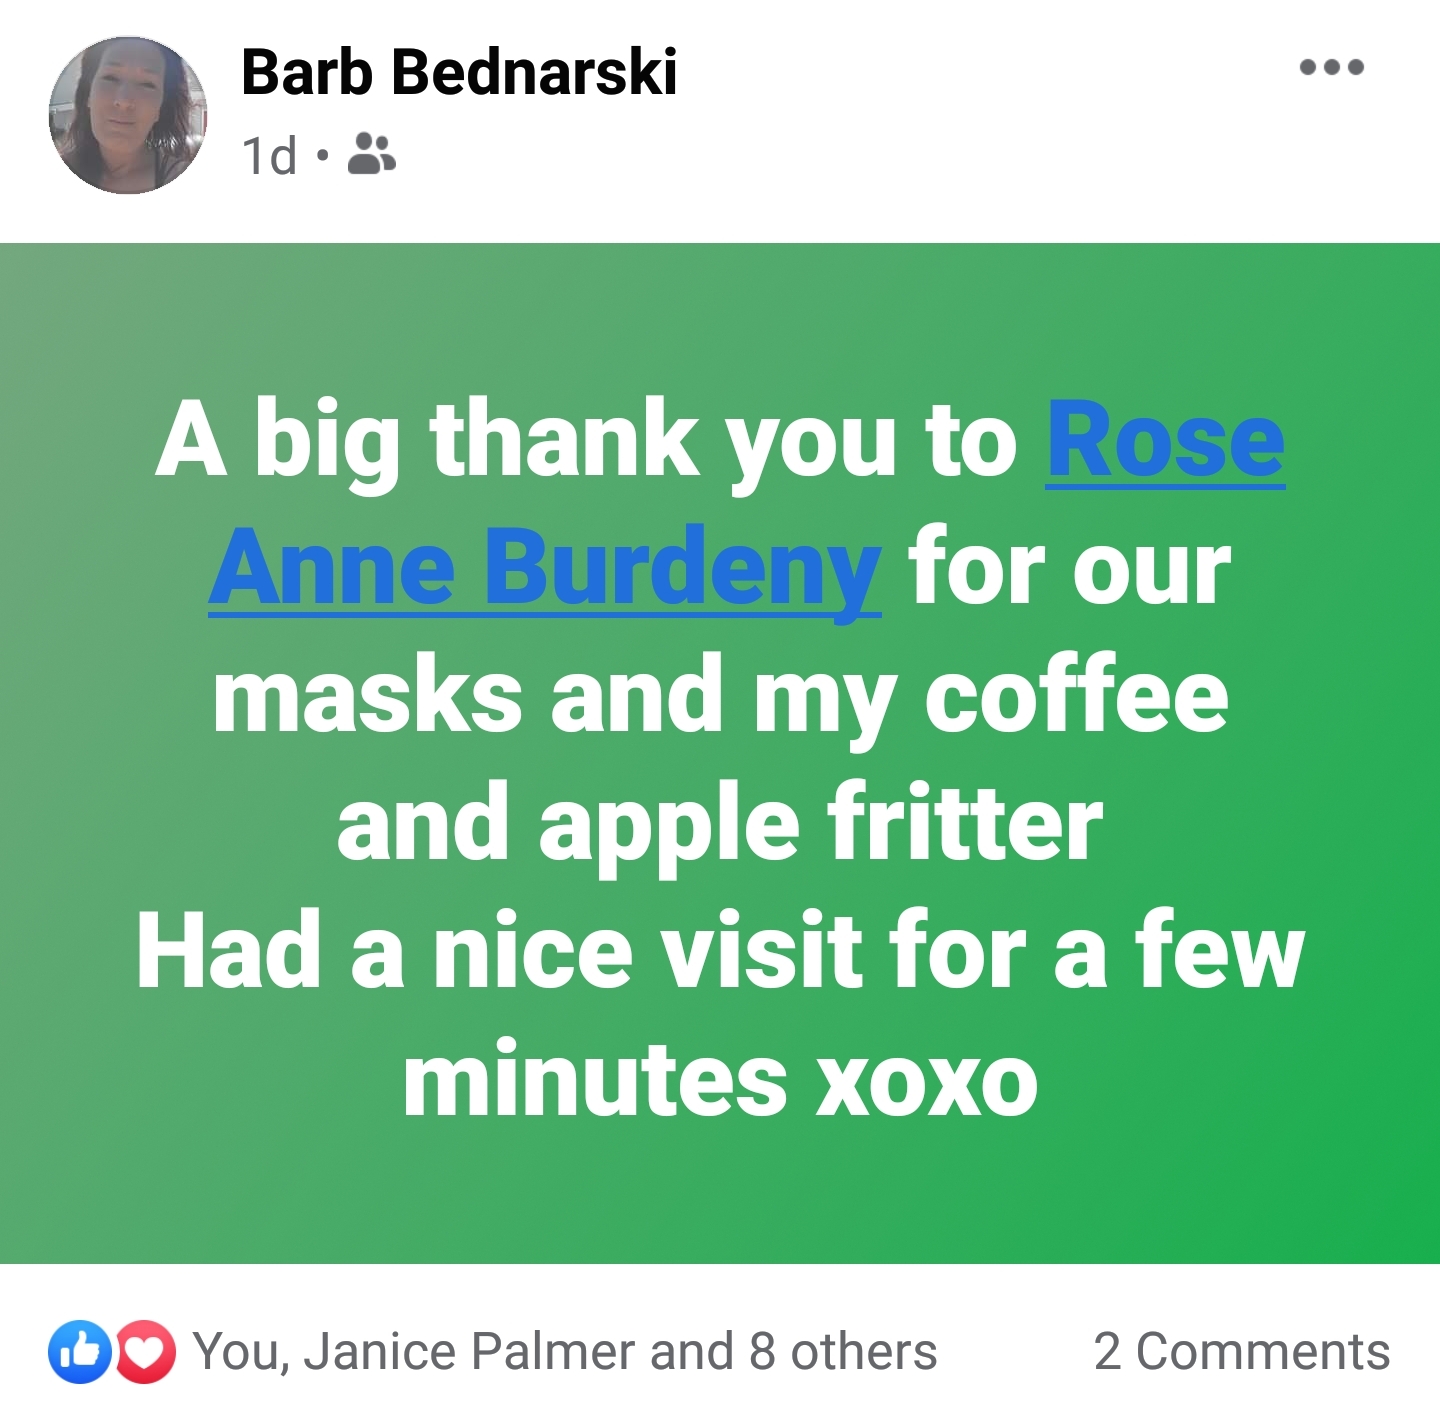Open the three-dot post options menu
Screen dimensions: 1440x1415
1331,68
